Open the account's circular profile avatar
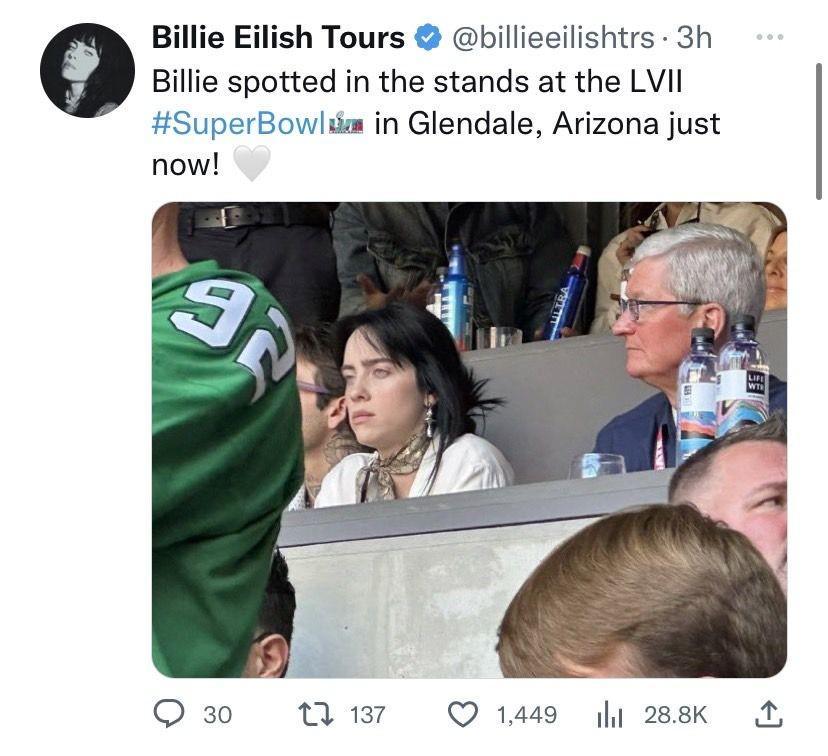This screenshot has width=828, height=756. tap(87, 70)
